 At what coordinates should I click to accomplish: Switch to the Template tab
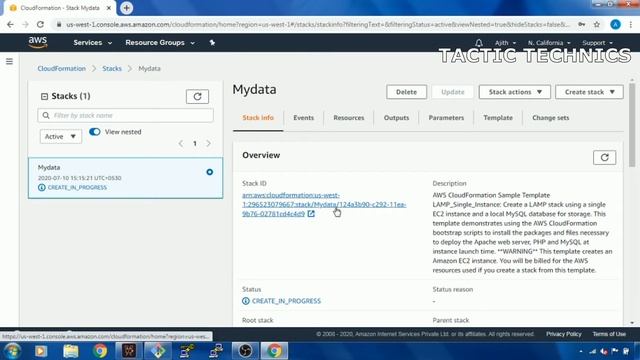pyautogui.click(x=498, y=118)
